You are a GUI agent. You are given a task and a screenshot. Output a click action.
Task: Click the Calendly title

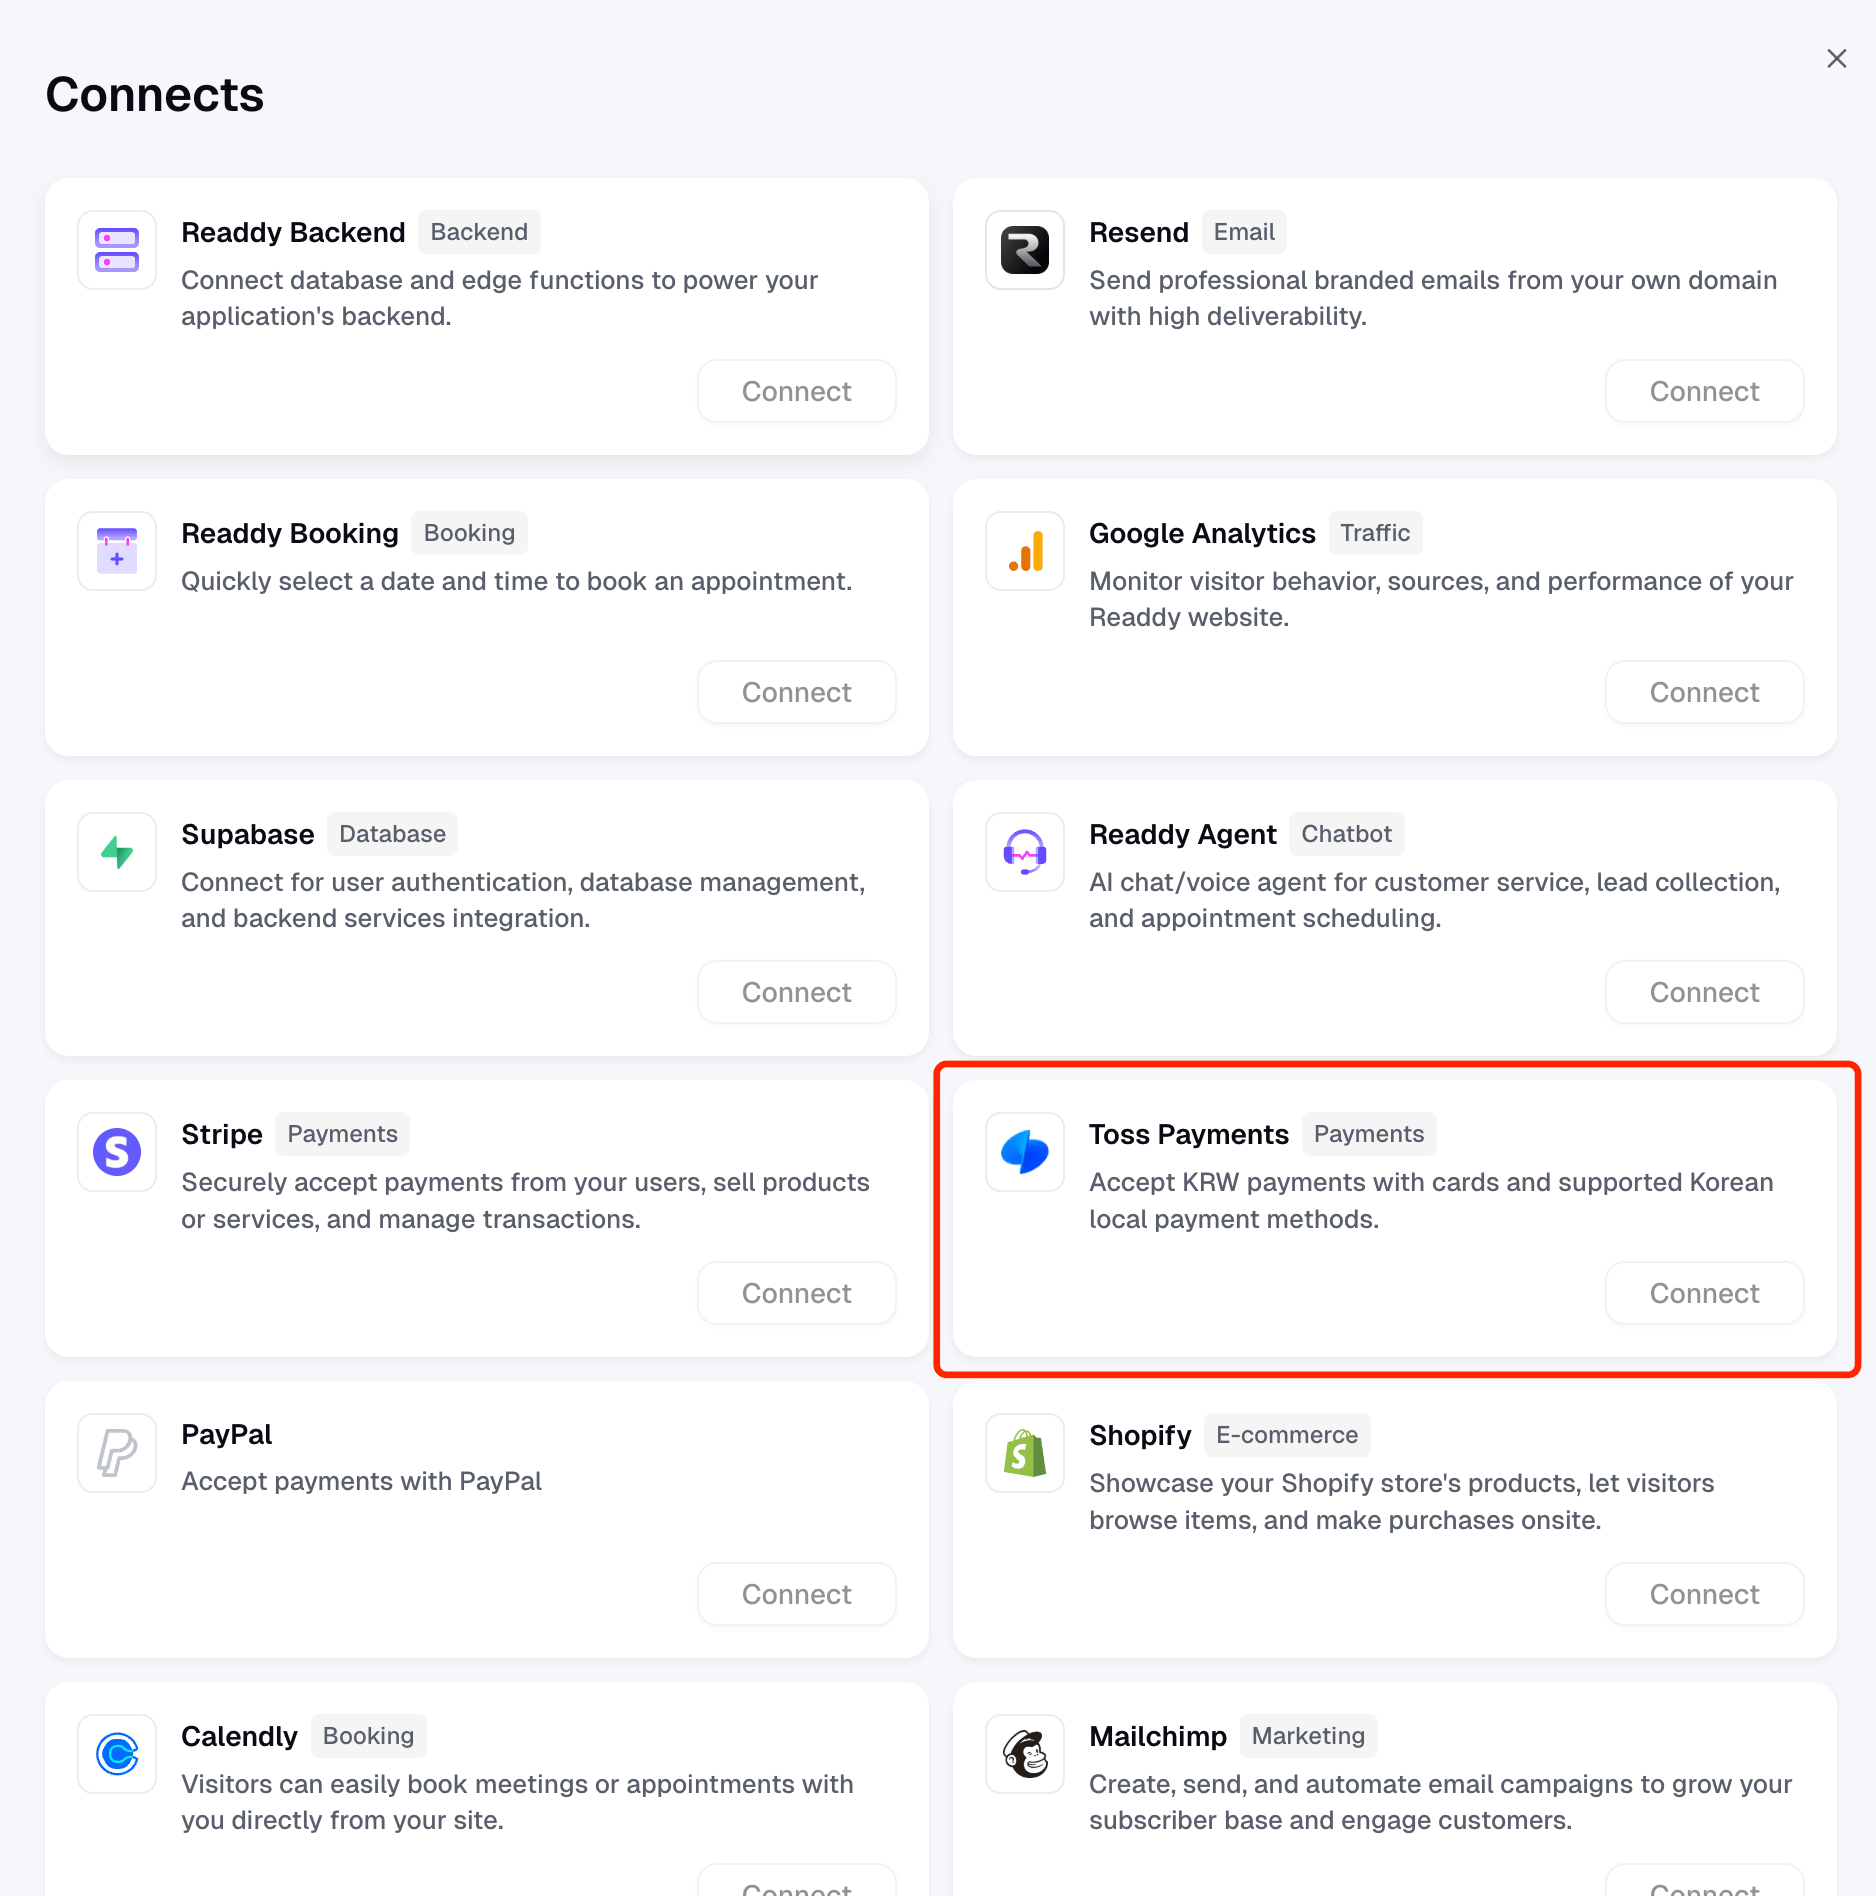240,1736
